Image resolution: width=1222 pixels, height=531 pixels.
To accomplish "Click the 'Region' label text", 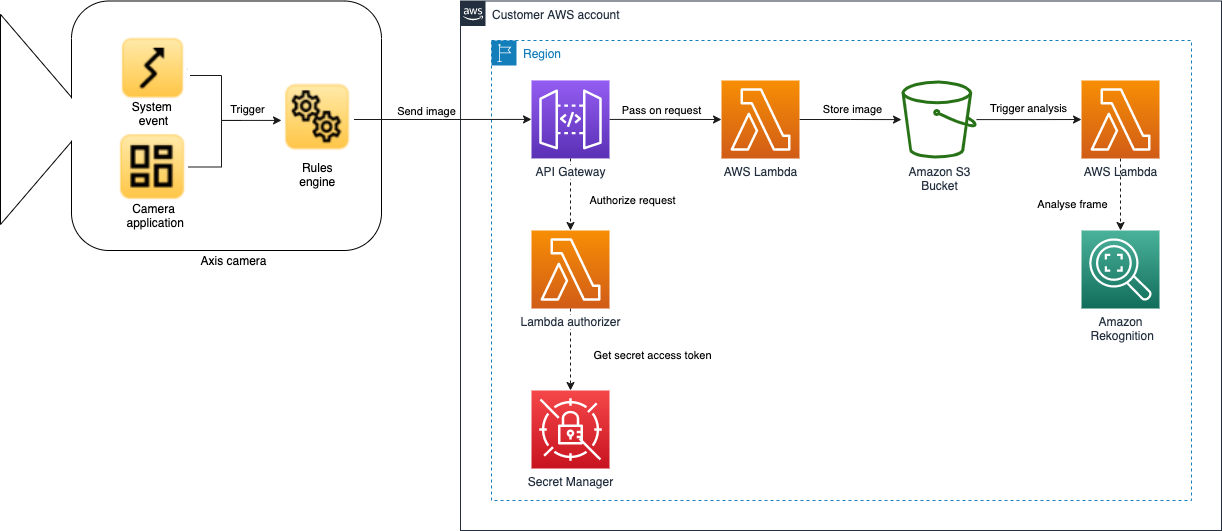I will [x=542, y=54].
